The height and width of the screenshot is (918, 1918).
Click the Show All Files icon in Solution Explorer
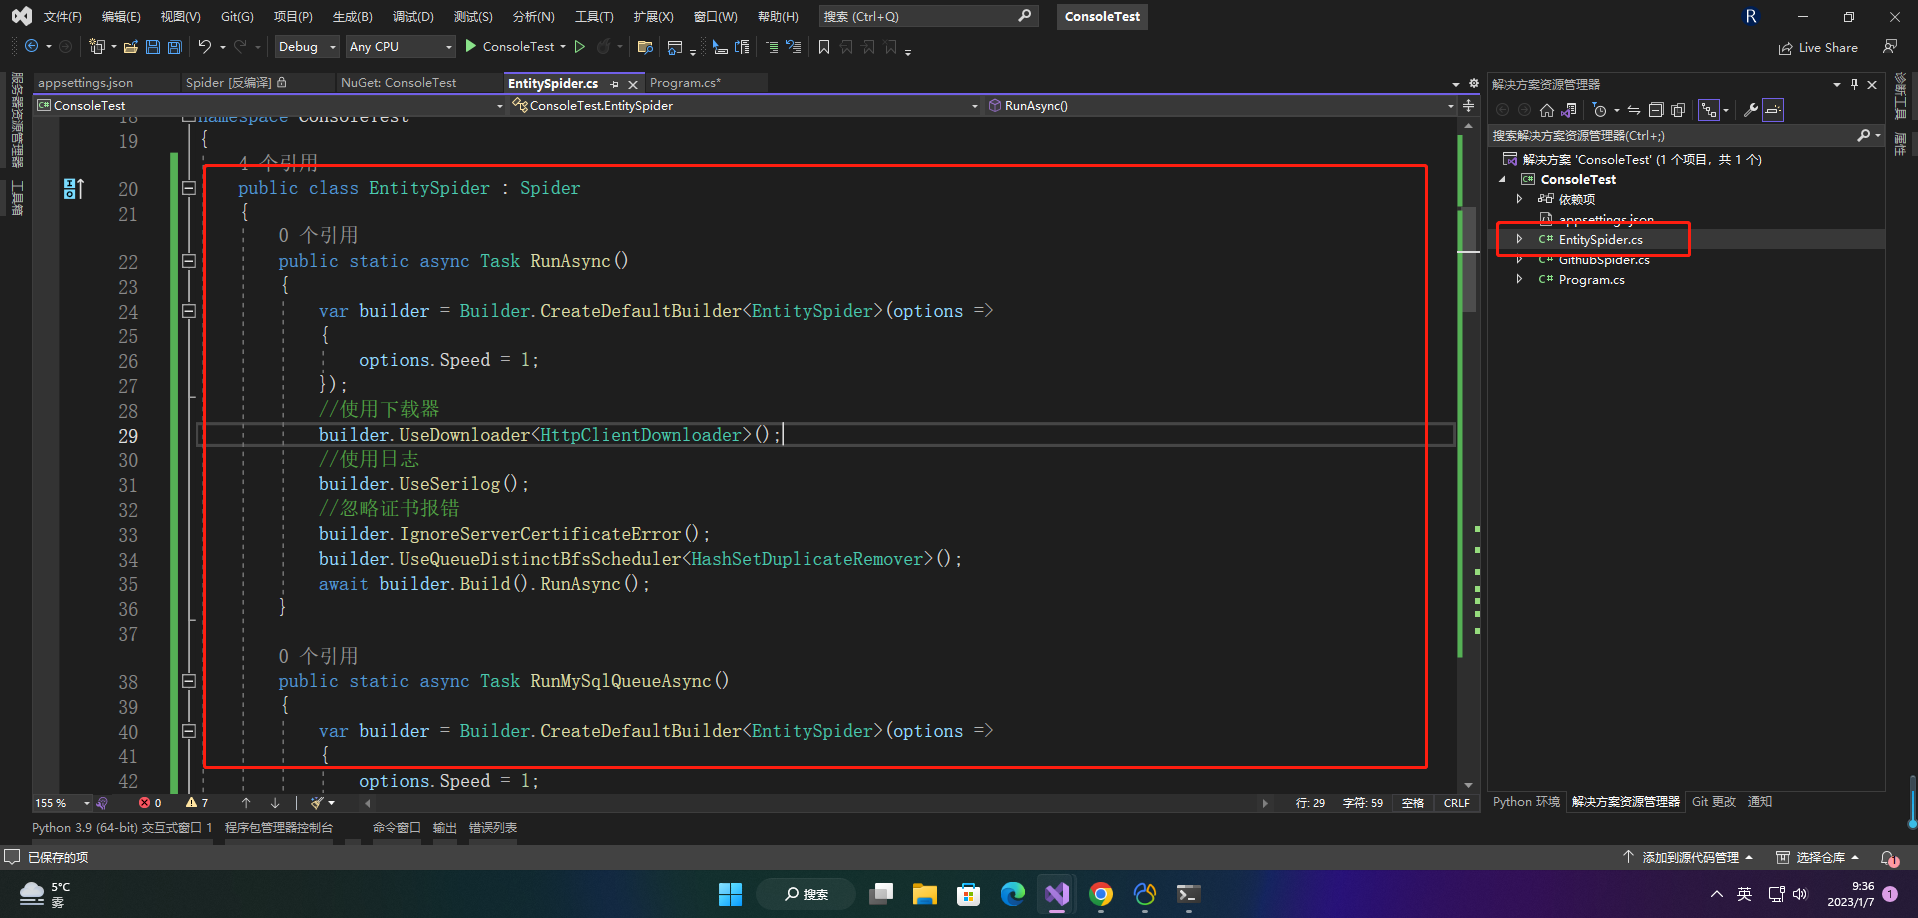click(1678, 110)
